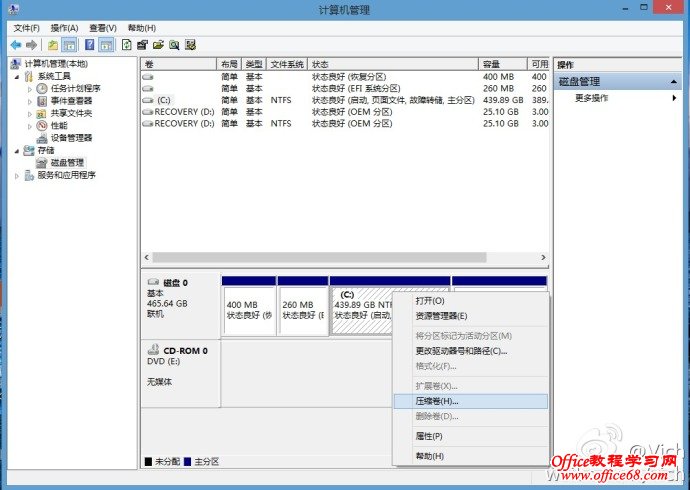The height and width of the screenshot is (490, 690).
Task: Click the Help question-mark toolbar icon
Action: [89, 45]
